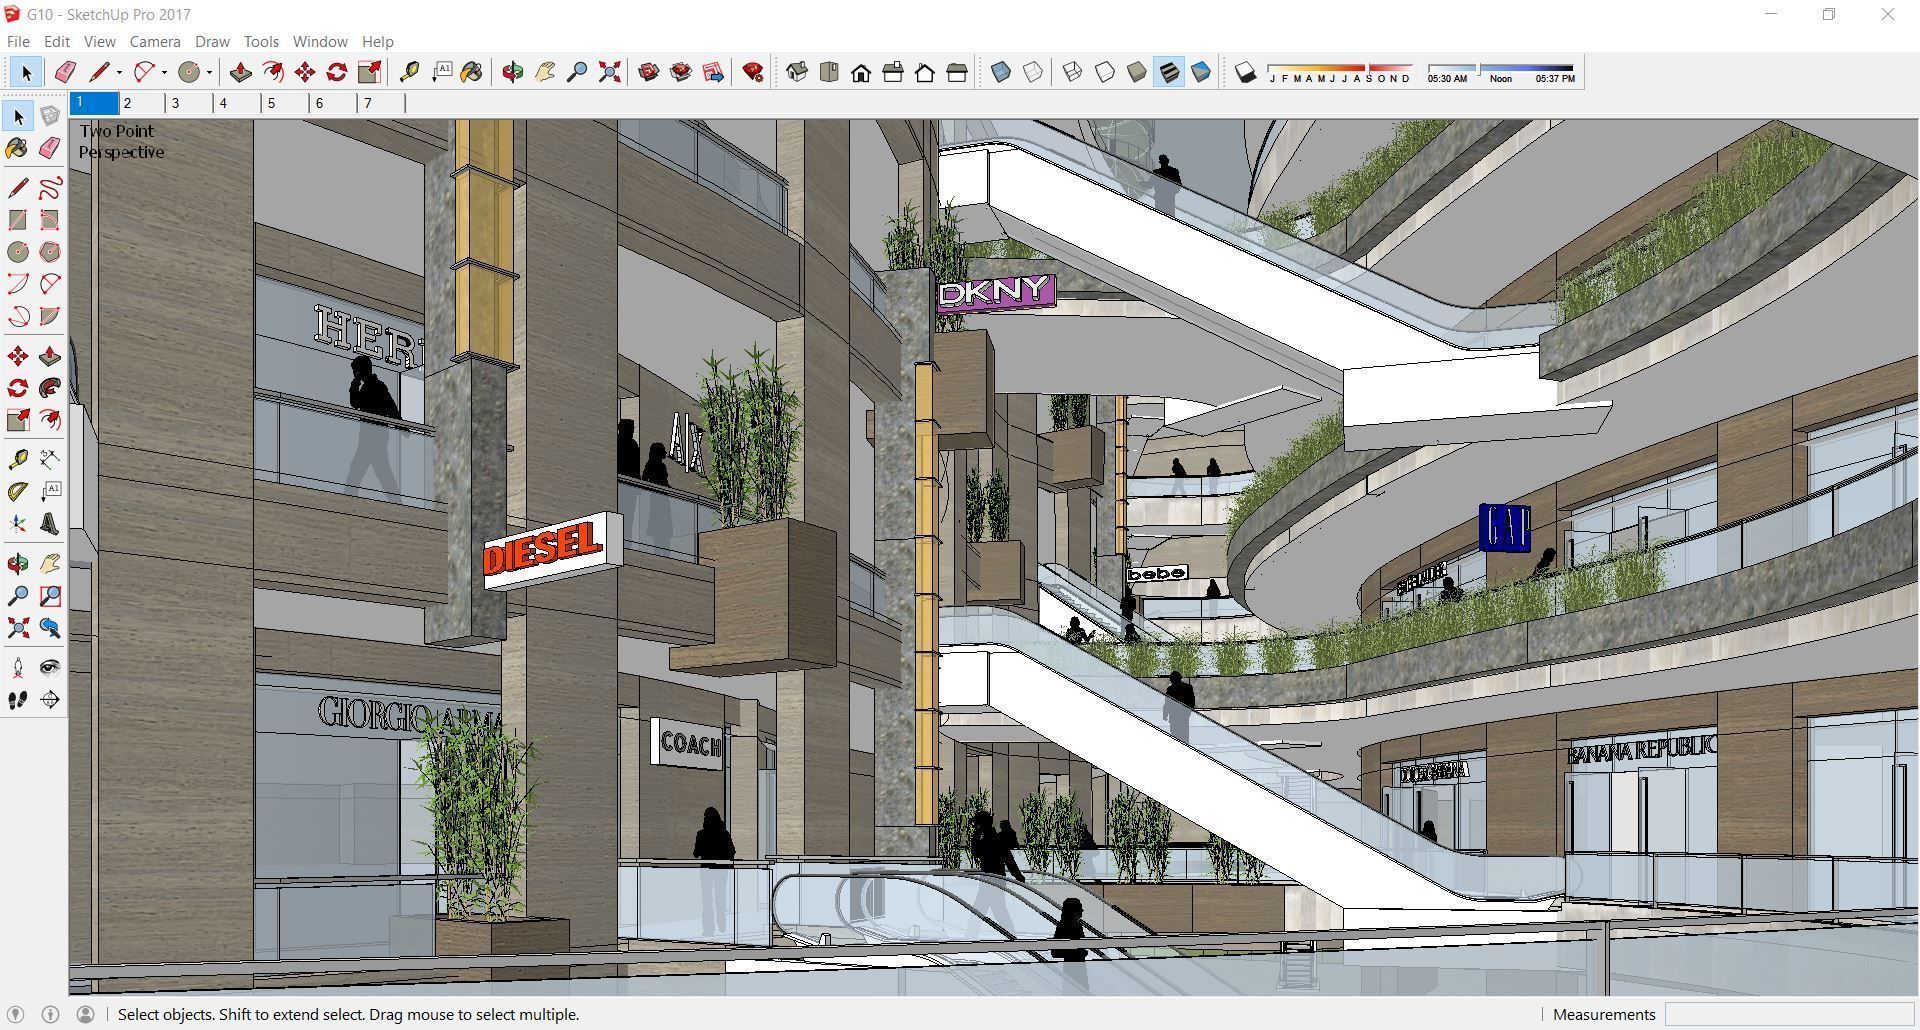Enable Shaded With Textures style
Viewport: 1920px width, 1030px height.
coord(1169,72)
